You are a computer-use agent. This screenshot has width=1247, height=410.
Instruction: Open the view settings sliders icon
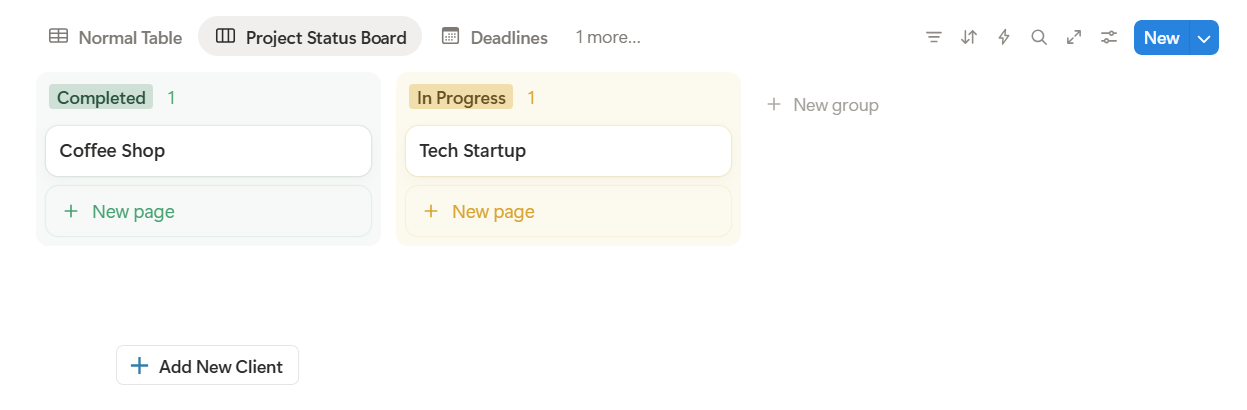point(1109,38)
